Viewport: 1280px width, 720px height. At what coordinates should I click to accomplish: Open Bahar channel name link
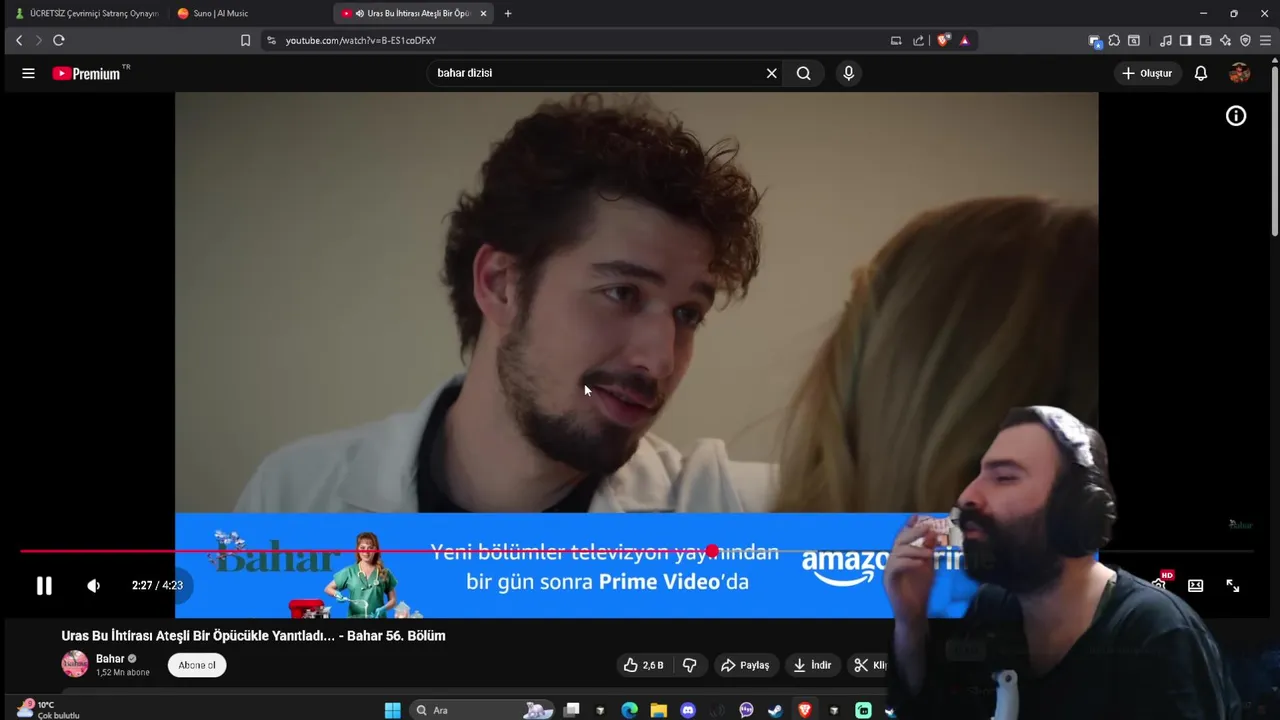coord(110,659)
